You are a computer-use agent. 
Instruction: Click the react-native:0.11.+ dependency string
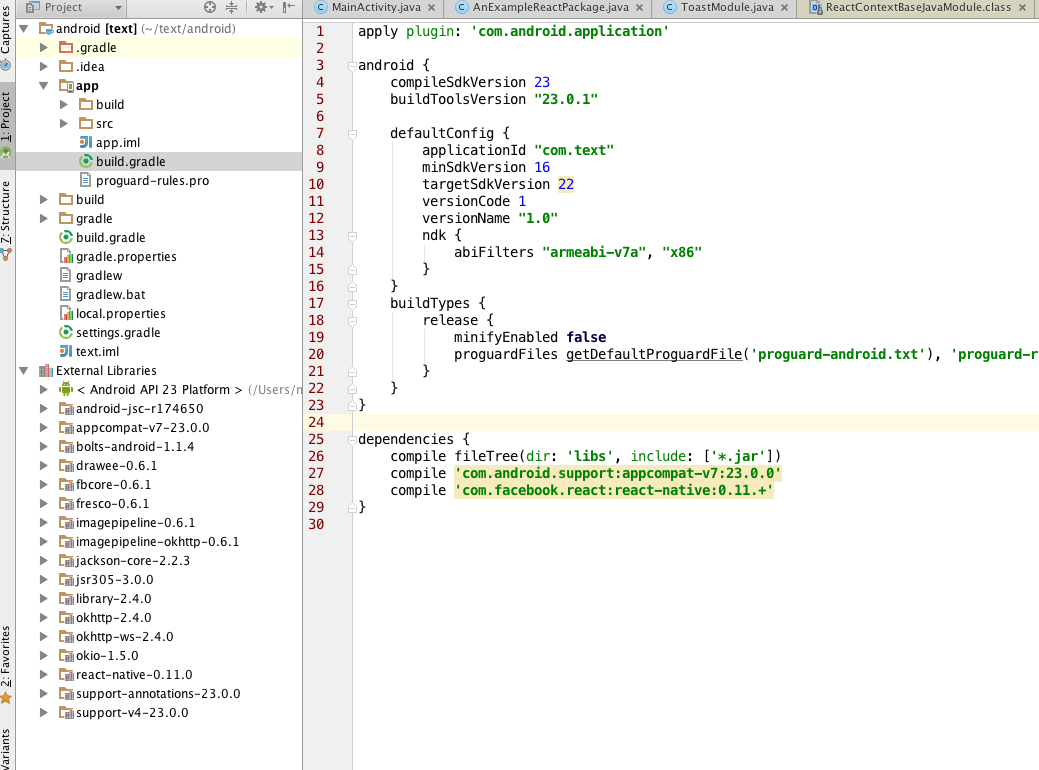pos(614,490)
